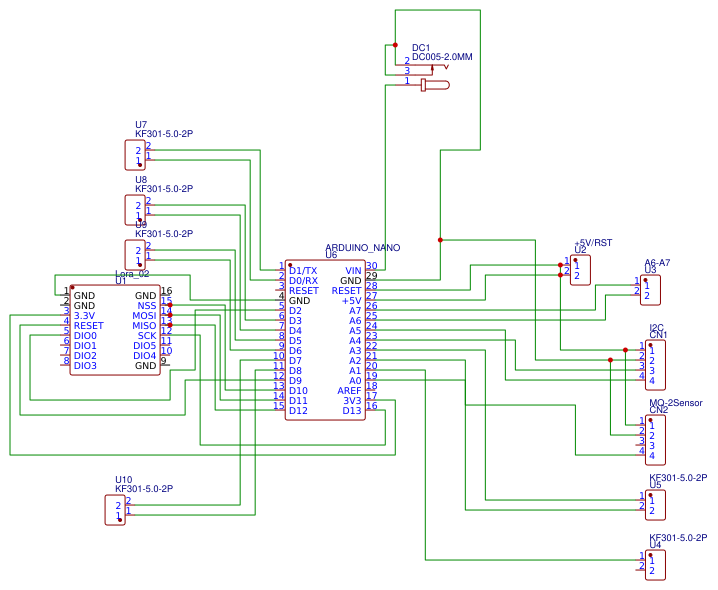This screenshot has width=718, height=590.
Task: Select the +5V/RST label above U2
Action: click(x=593, y=243)
